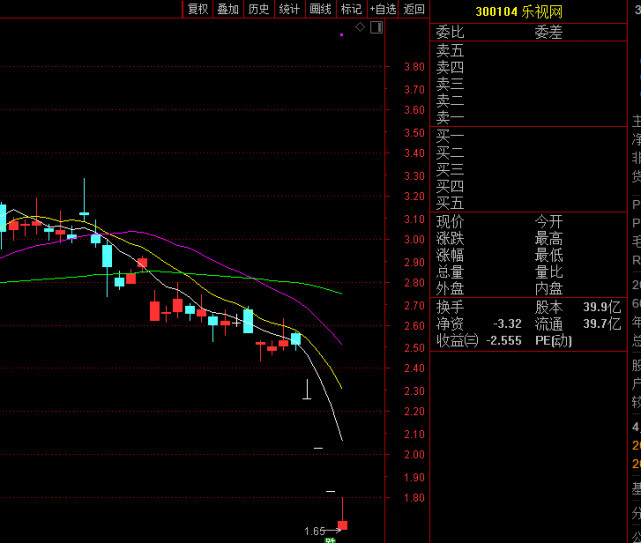Click the 量比 volume ratio label
Viewport: 641px width, 543px height.
click(x=549, y=272)
